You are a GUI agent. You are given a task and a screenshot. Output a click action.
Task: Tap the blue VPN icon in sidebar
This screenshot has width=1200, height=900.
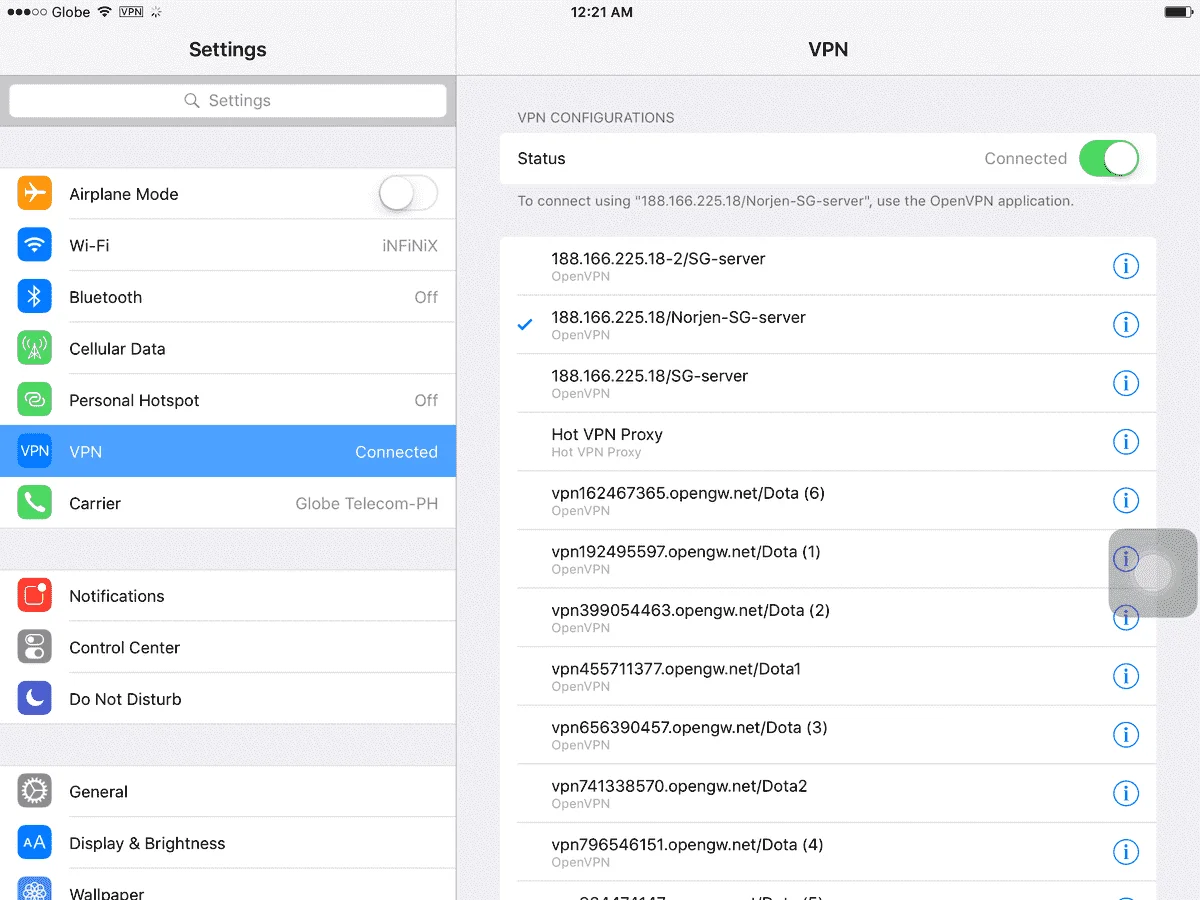coord(35,451)
